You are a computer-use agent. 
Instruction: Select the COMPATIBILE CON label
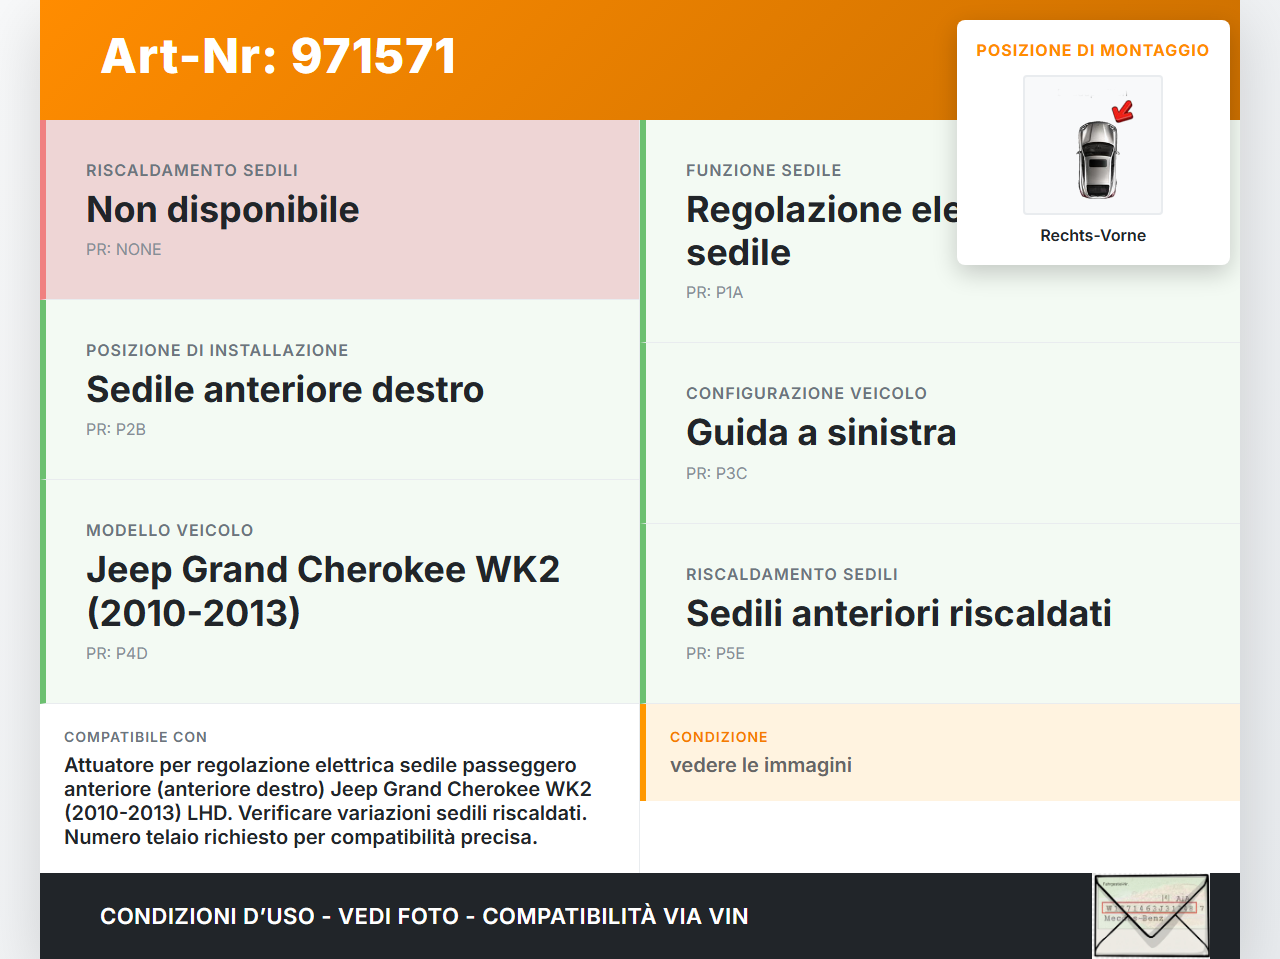click(x=136, y=737)
